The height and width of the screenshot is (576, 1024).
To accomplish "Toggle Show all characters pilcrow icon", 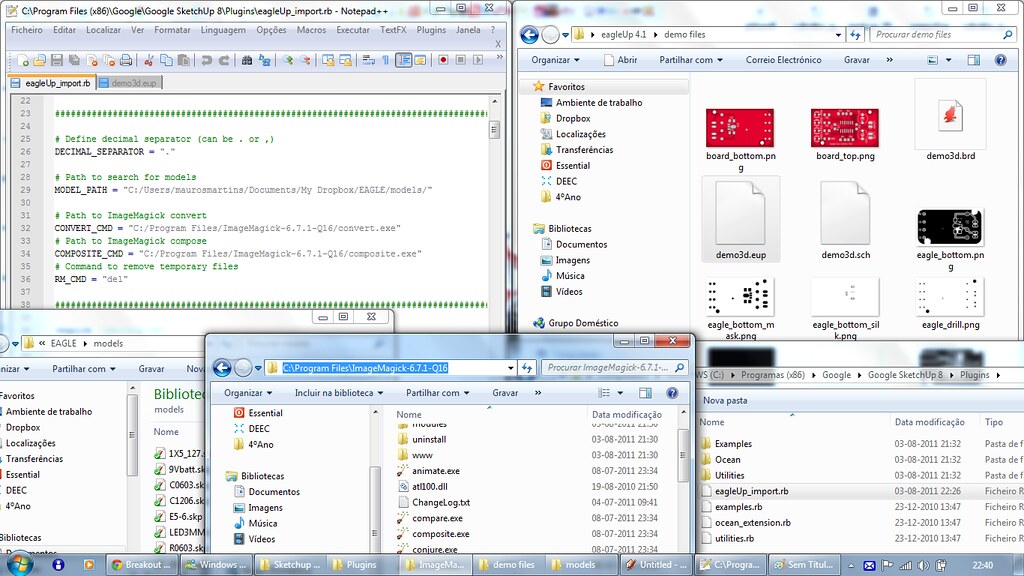I will click(385, 60).
